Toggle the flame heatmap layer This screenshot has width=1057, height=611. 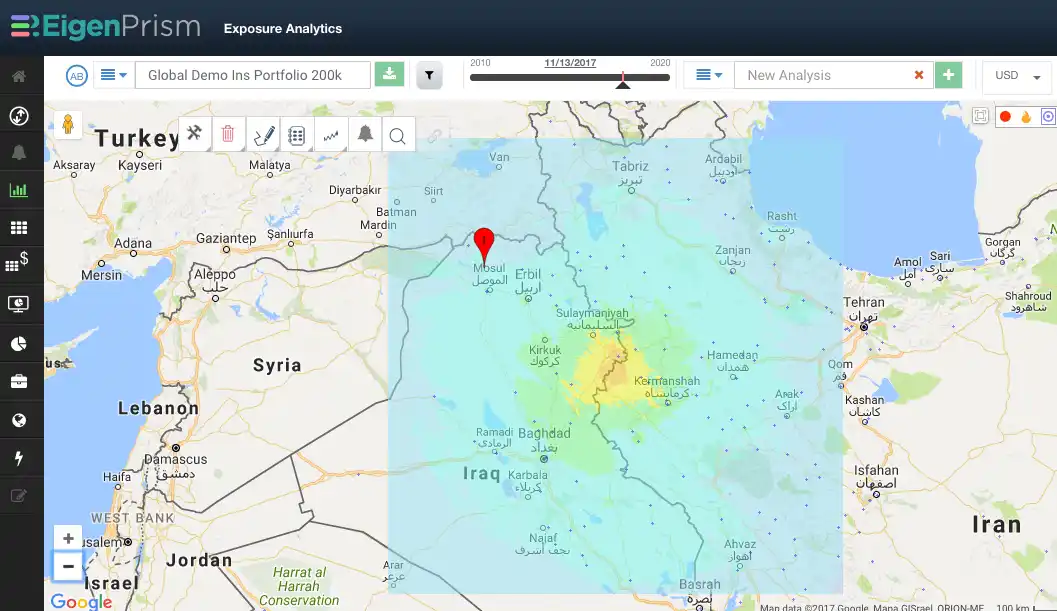(1026, 116)
